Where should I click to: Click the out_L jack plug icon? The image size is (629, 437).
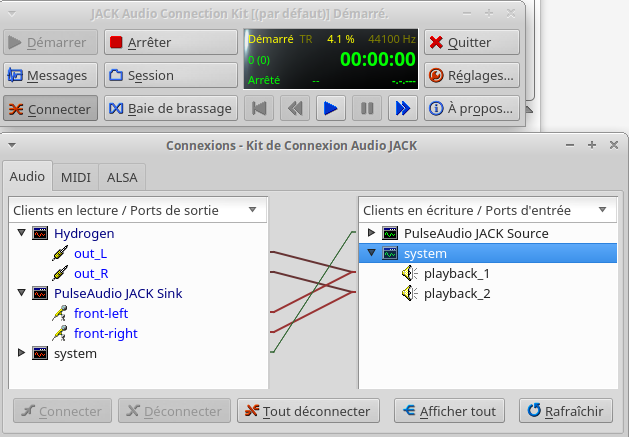(x=60, y=253)
